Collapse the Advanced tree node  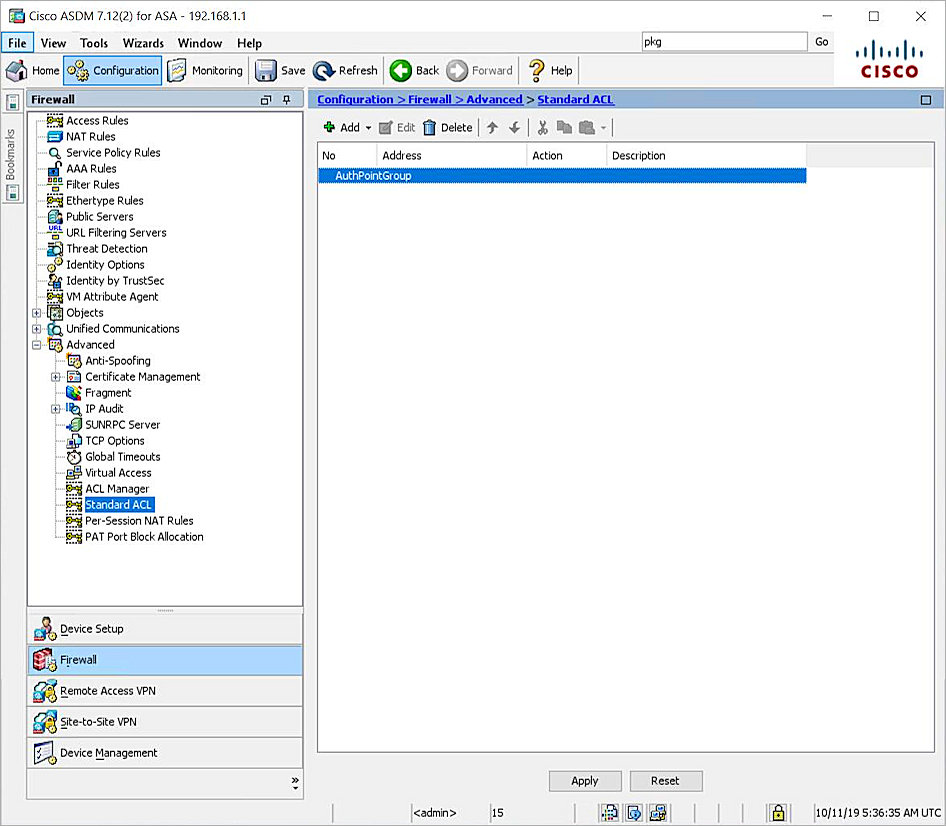[x=36, y=344]
